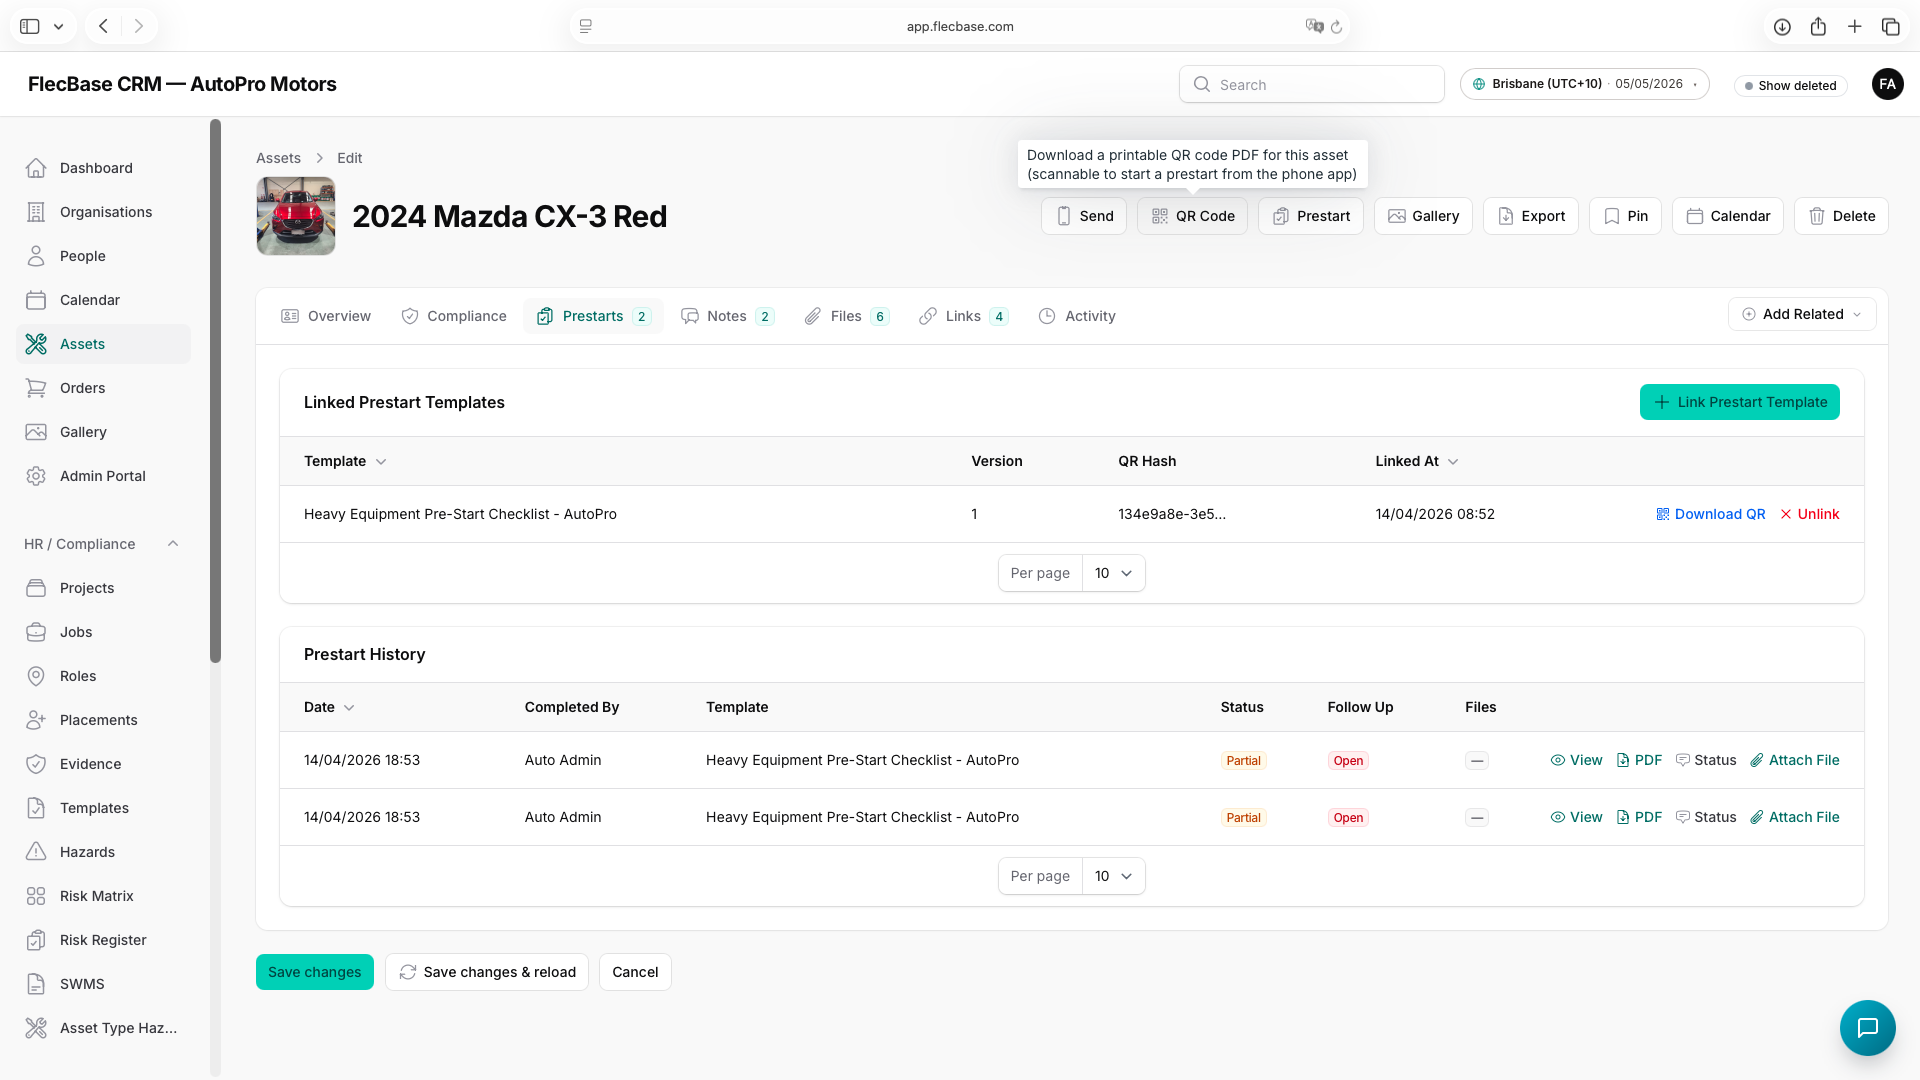1920x1080 pixels.
Task: Sort by Template column
Action: coord(345,461)
